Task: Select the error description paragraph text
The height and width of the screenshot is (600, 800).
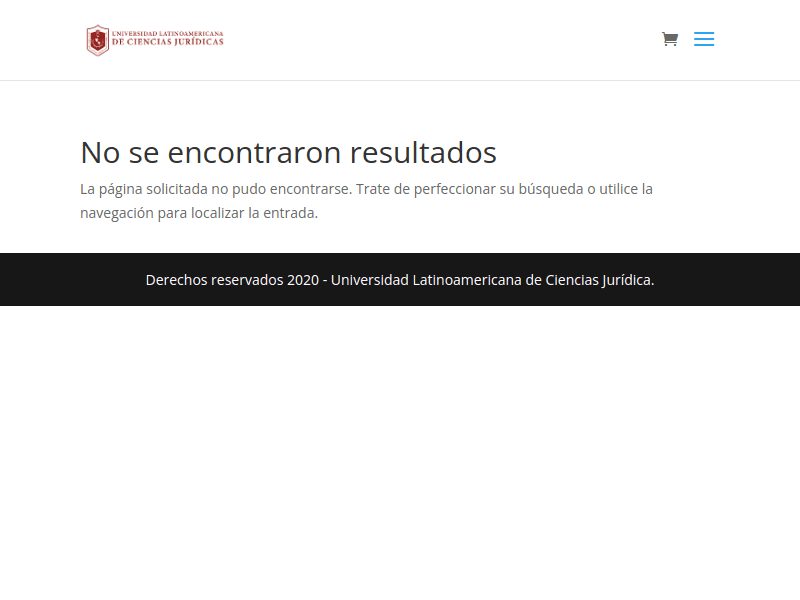Action: coord(366,199)
